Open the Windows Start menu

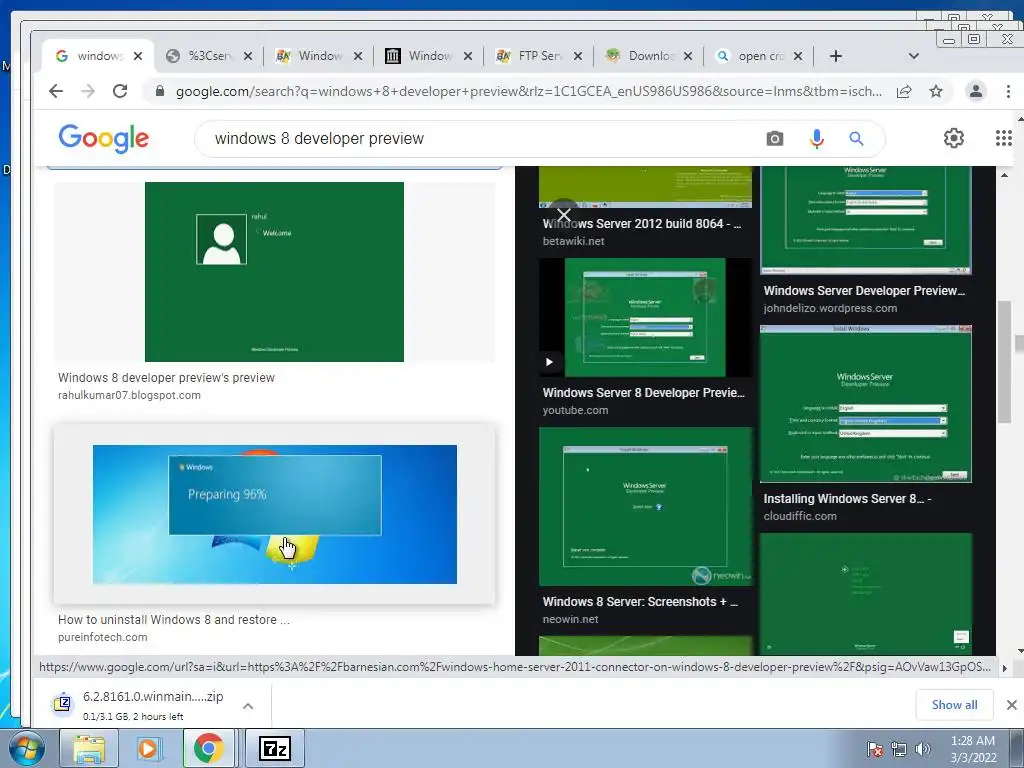(x=26, y=748)
